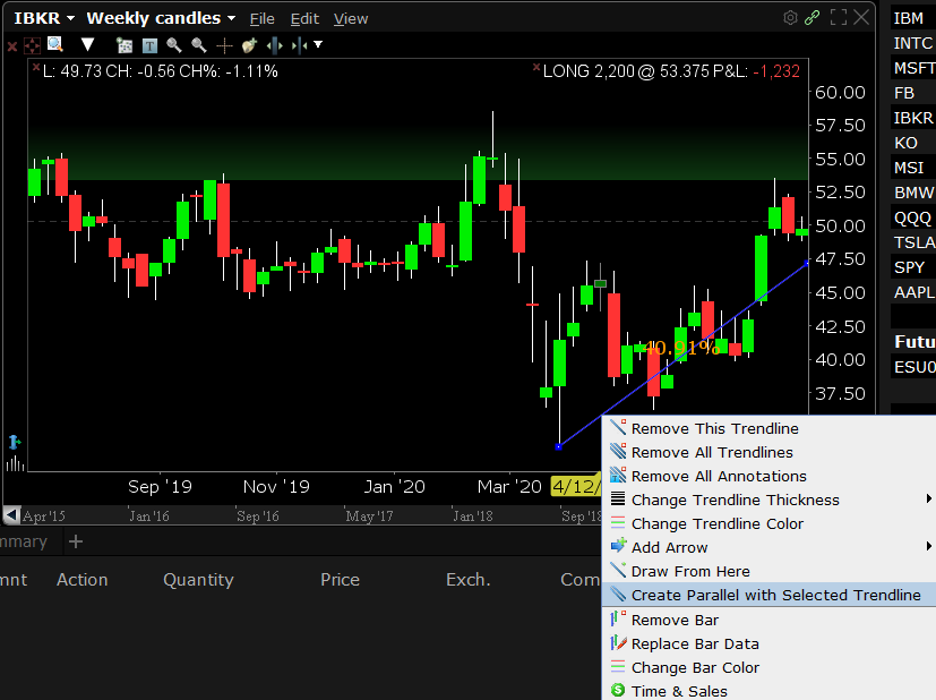The height and width of the screenshot is (700, 936).
Task: Click the text annotation T icon
Action: (149, 45)
